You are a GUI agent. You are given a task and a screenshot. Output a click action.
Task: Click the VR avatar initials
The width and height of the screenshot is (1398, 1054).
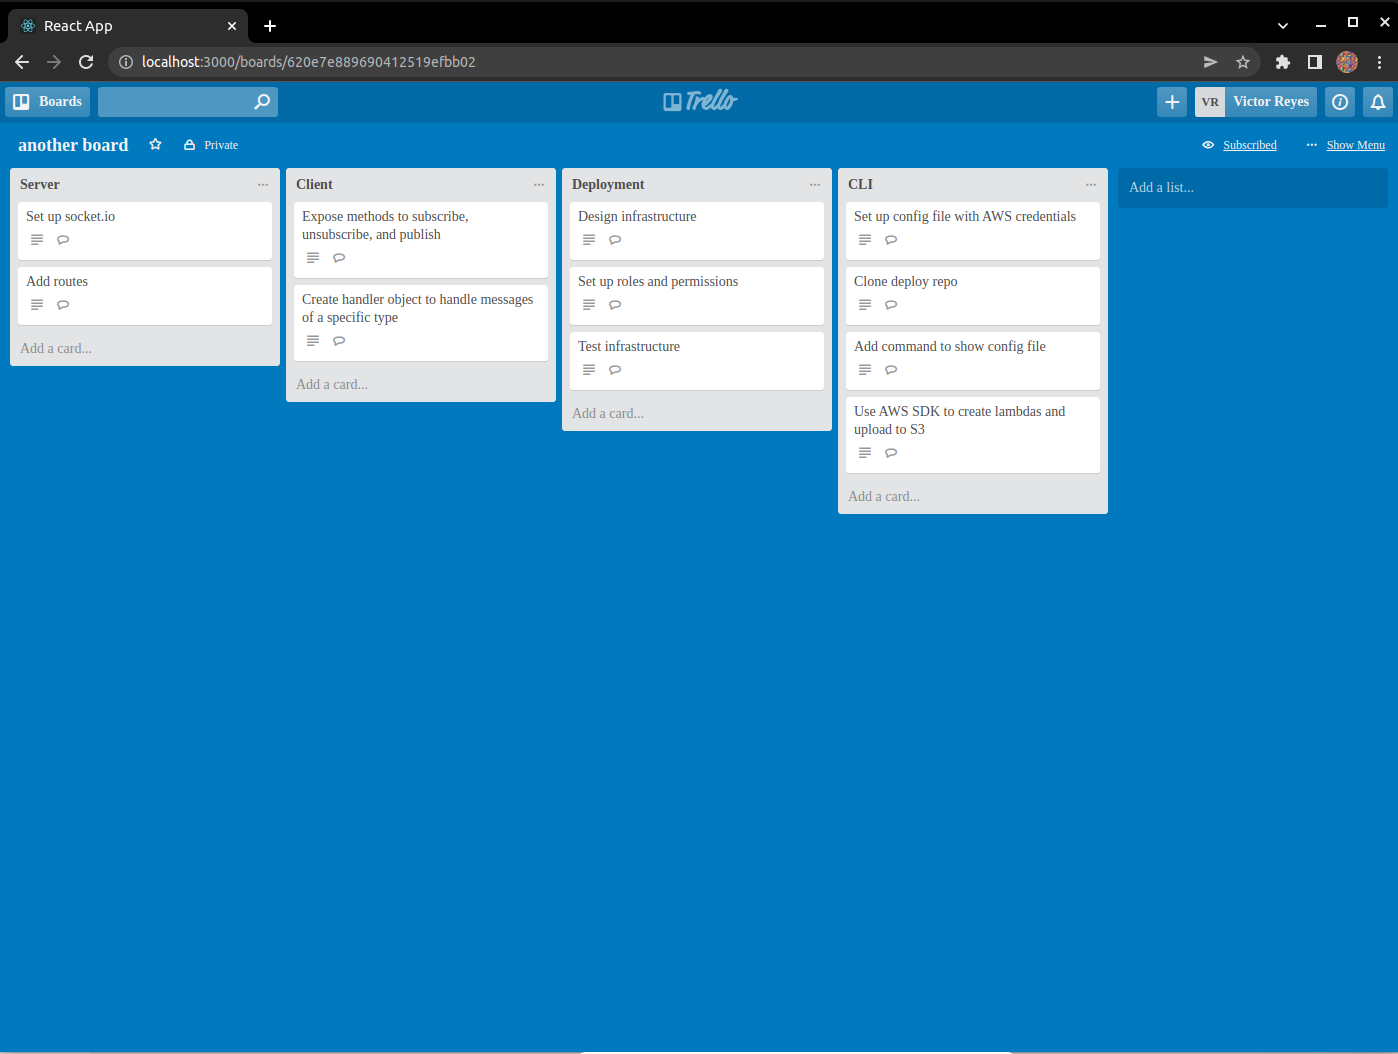(1210, 102)
